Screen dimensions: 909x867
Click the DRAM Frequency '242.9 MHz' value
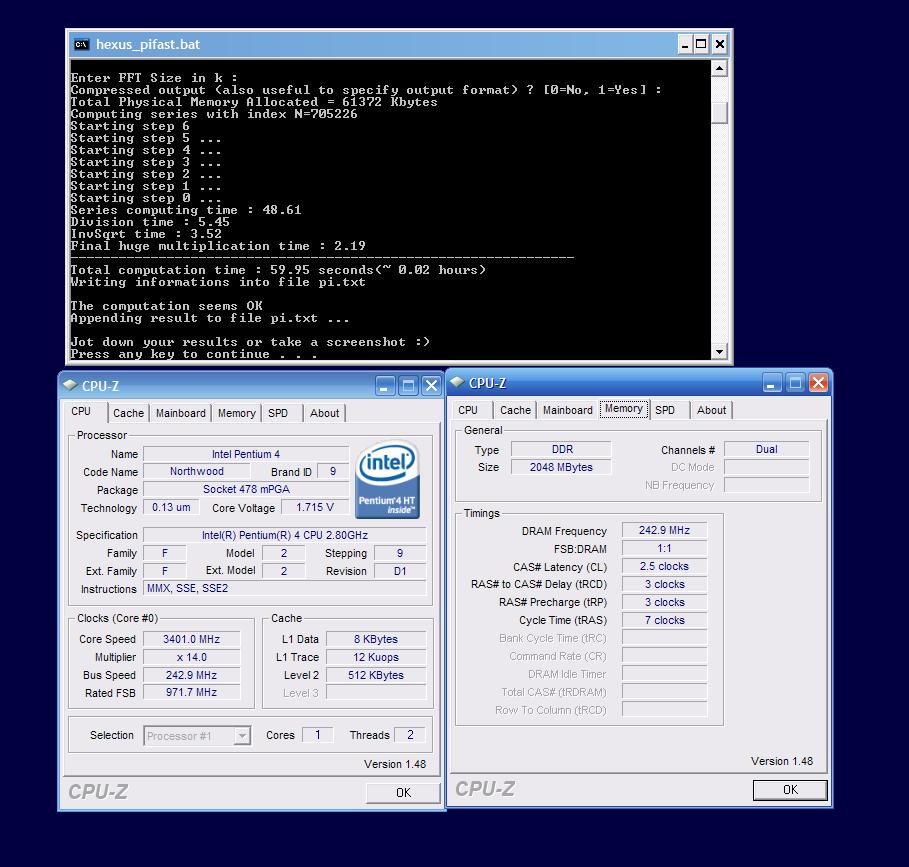(664, 530)
